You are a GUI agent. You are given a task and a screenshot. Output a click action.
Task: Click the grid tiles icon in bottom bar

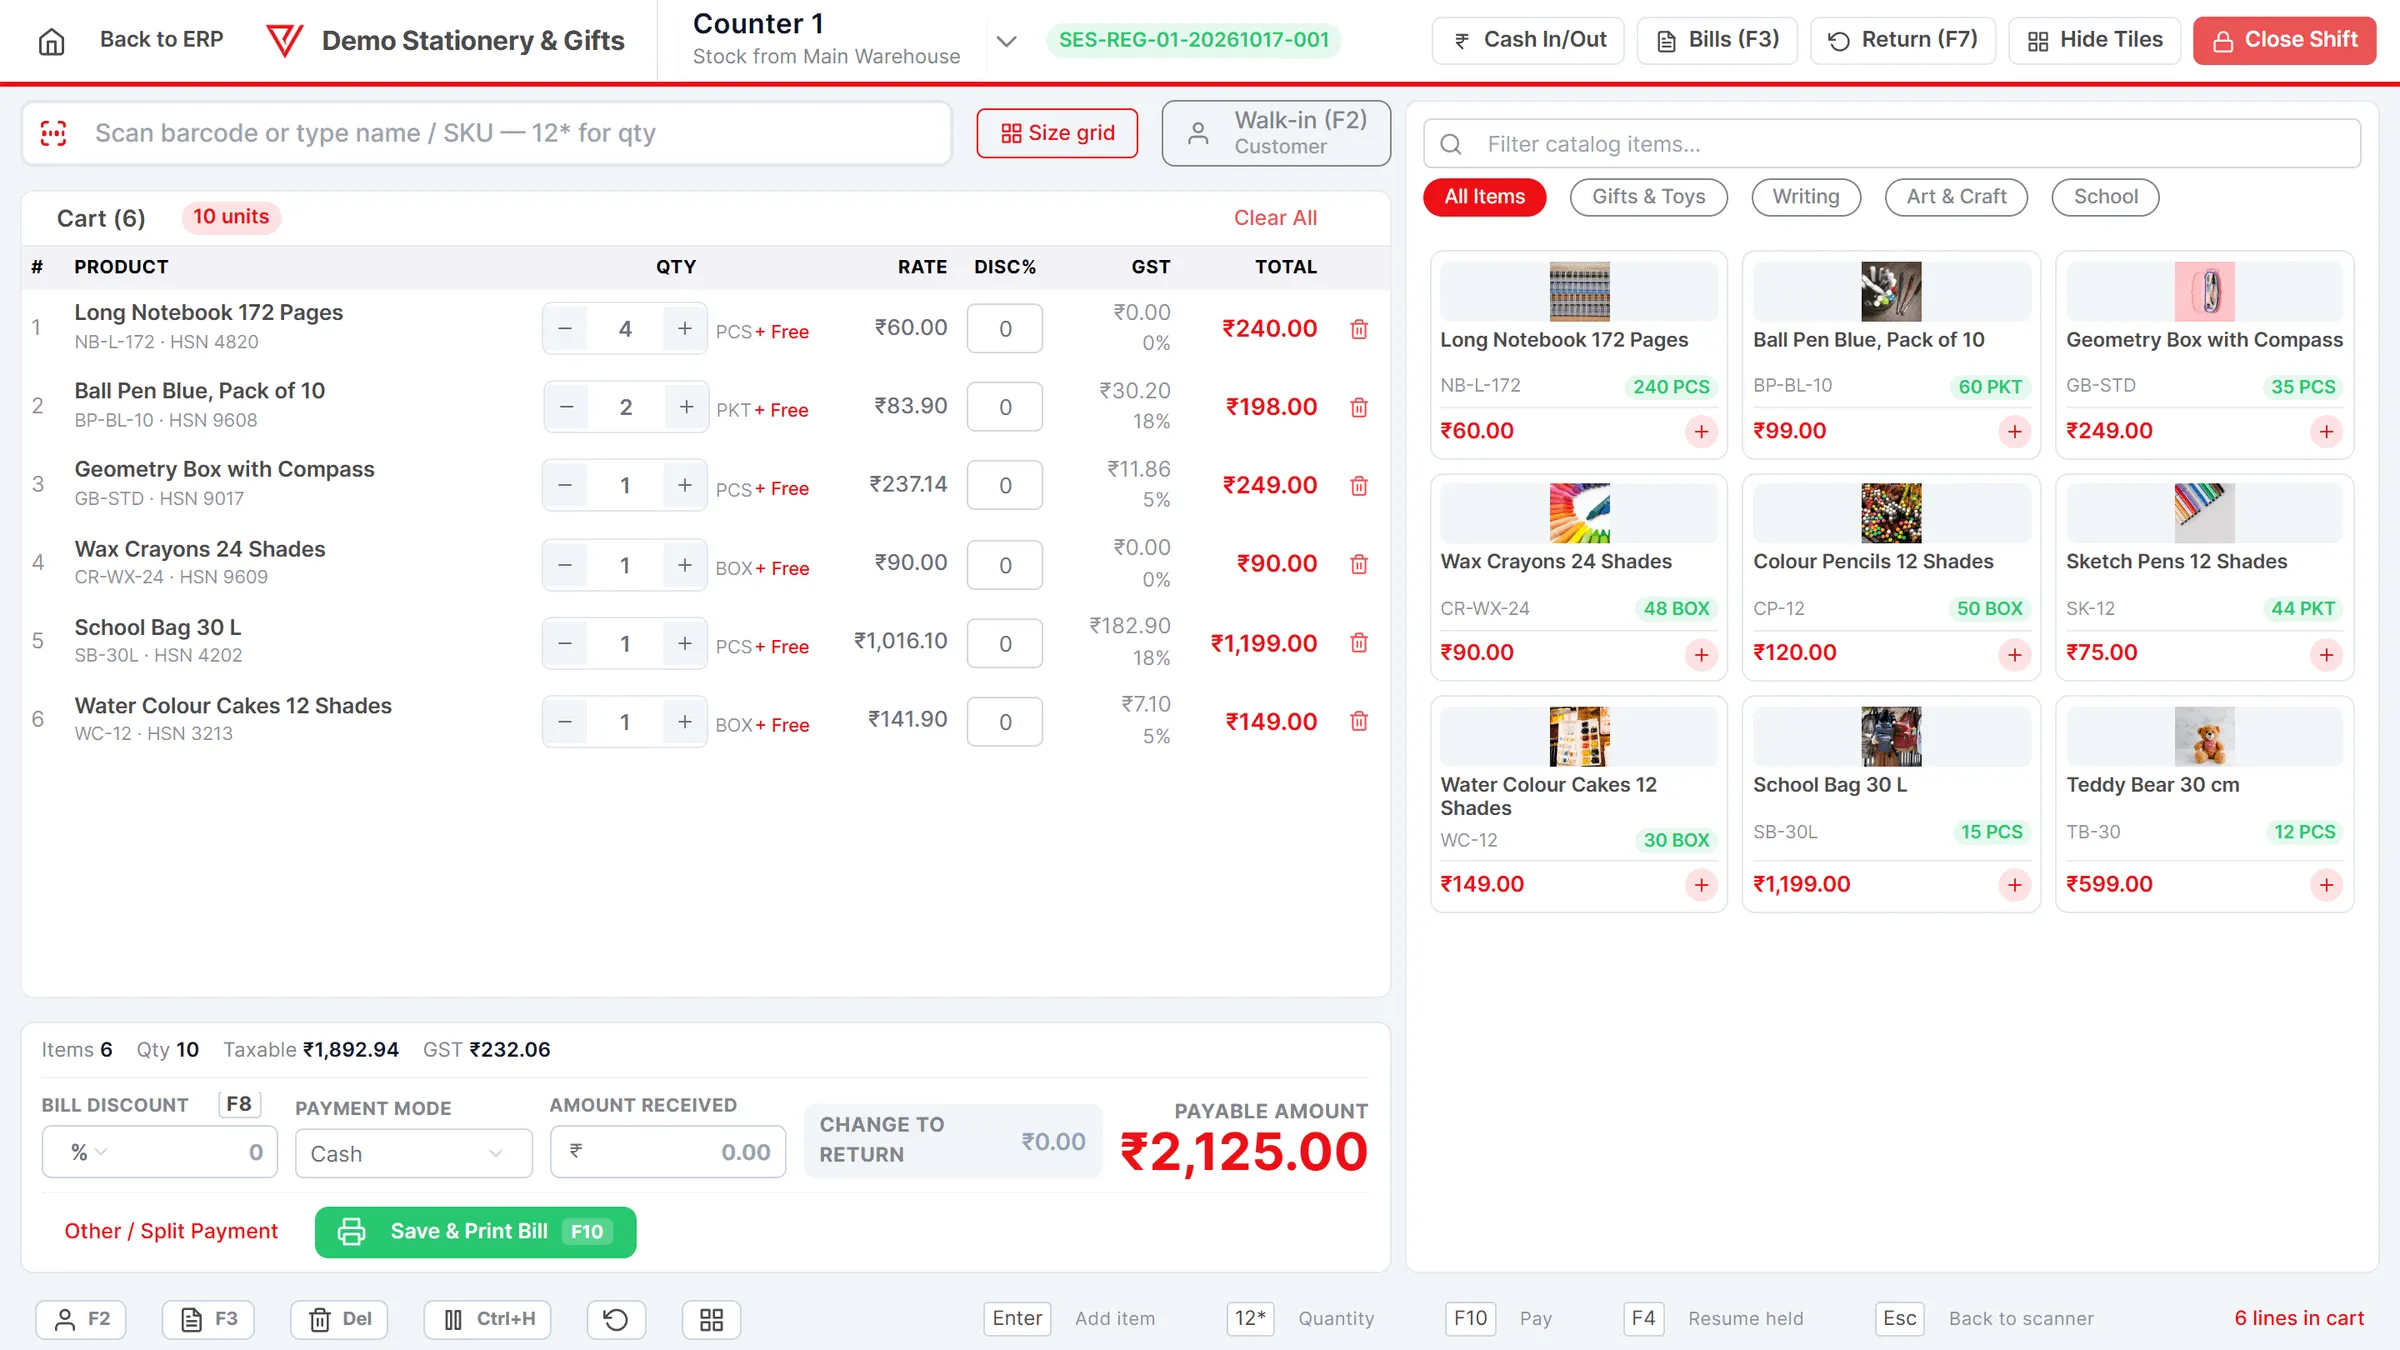[711, 1319]
